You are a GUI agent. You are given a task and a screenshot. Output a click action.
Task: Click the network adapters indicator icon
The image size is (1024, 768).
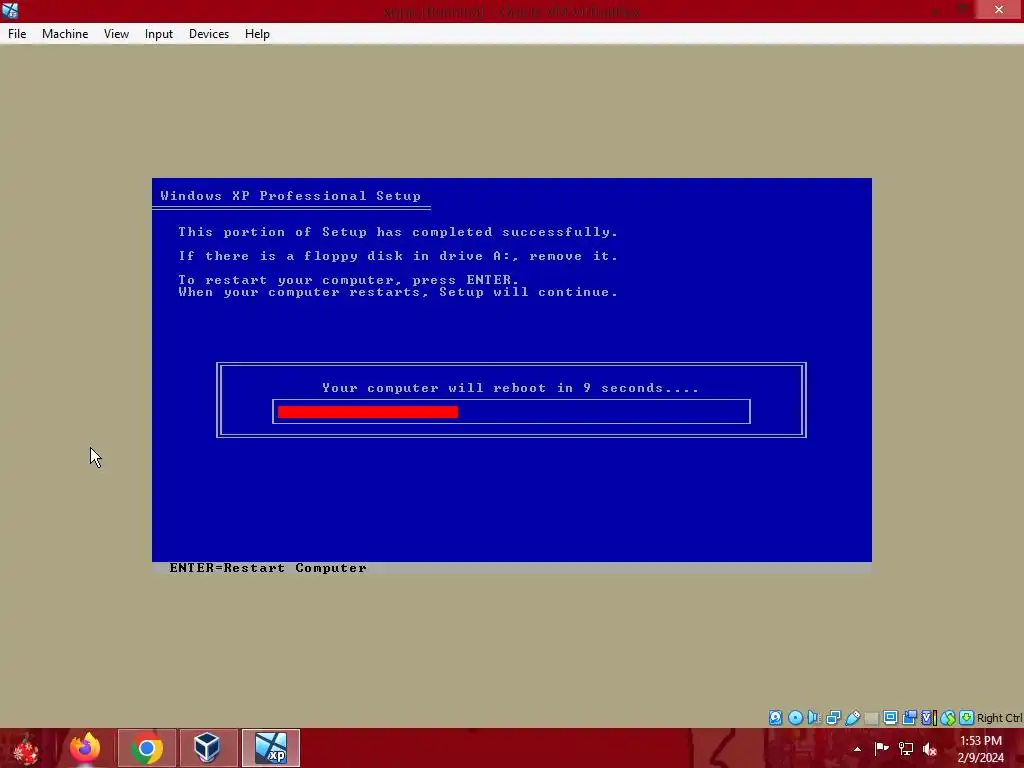pos(833,718)
